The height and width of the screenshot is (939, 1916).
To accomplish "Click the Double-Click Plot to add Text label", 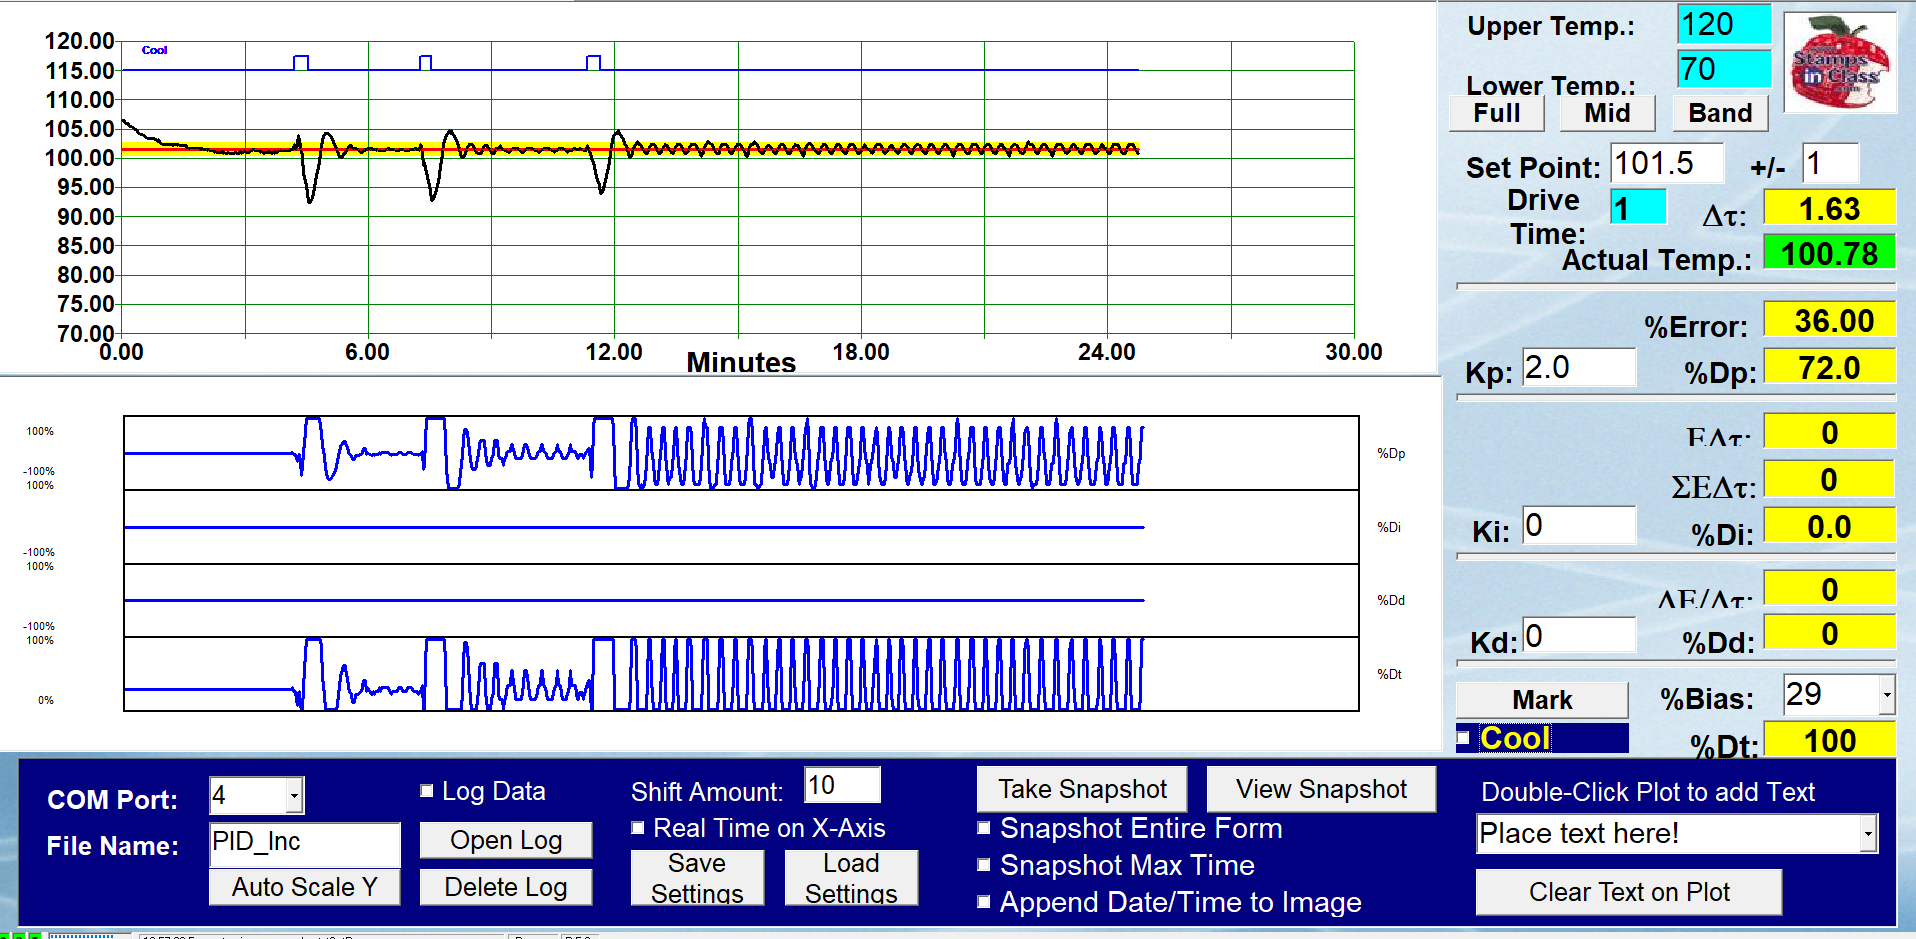I will [x=1647, y=792].
